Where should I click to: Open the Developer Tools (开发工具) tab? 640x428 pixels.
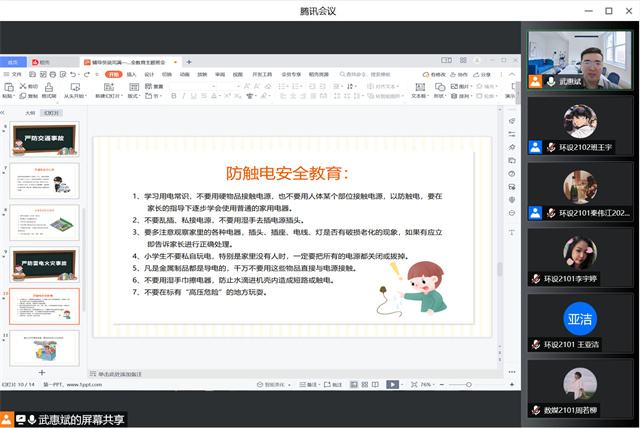[x=262, y=74]
